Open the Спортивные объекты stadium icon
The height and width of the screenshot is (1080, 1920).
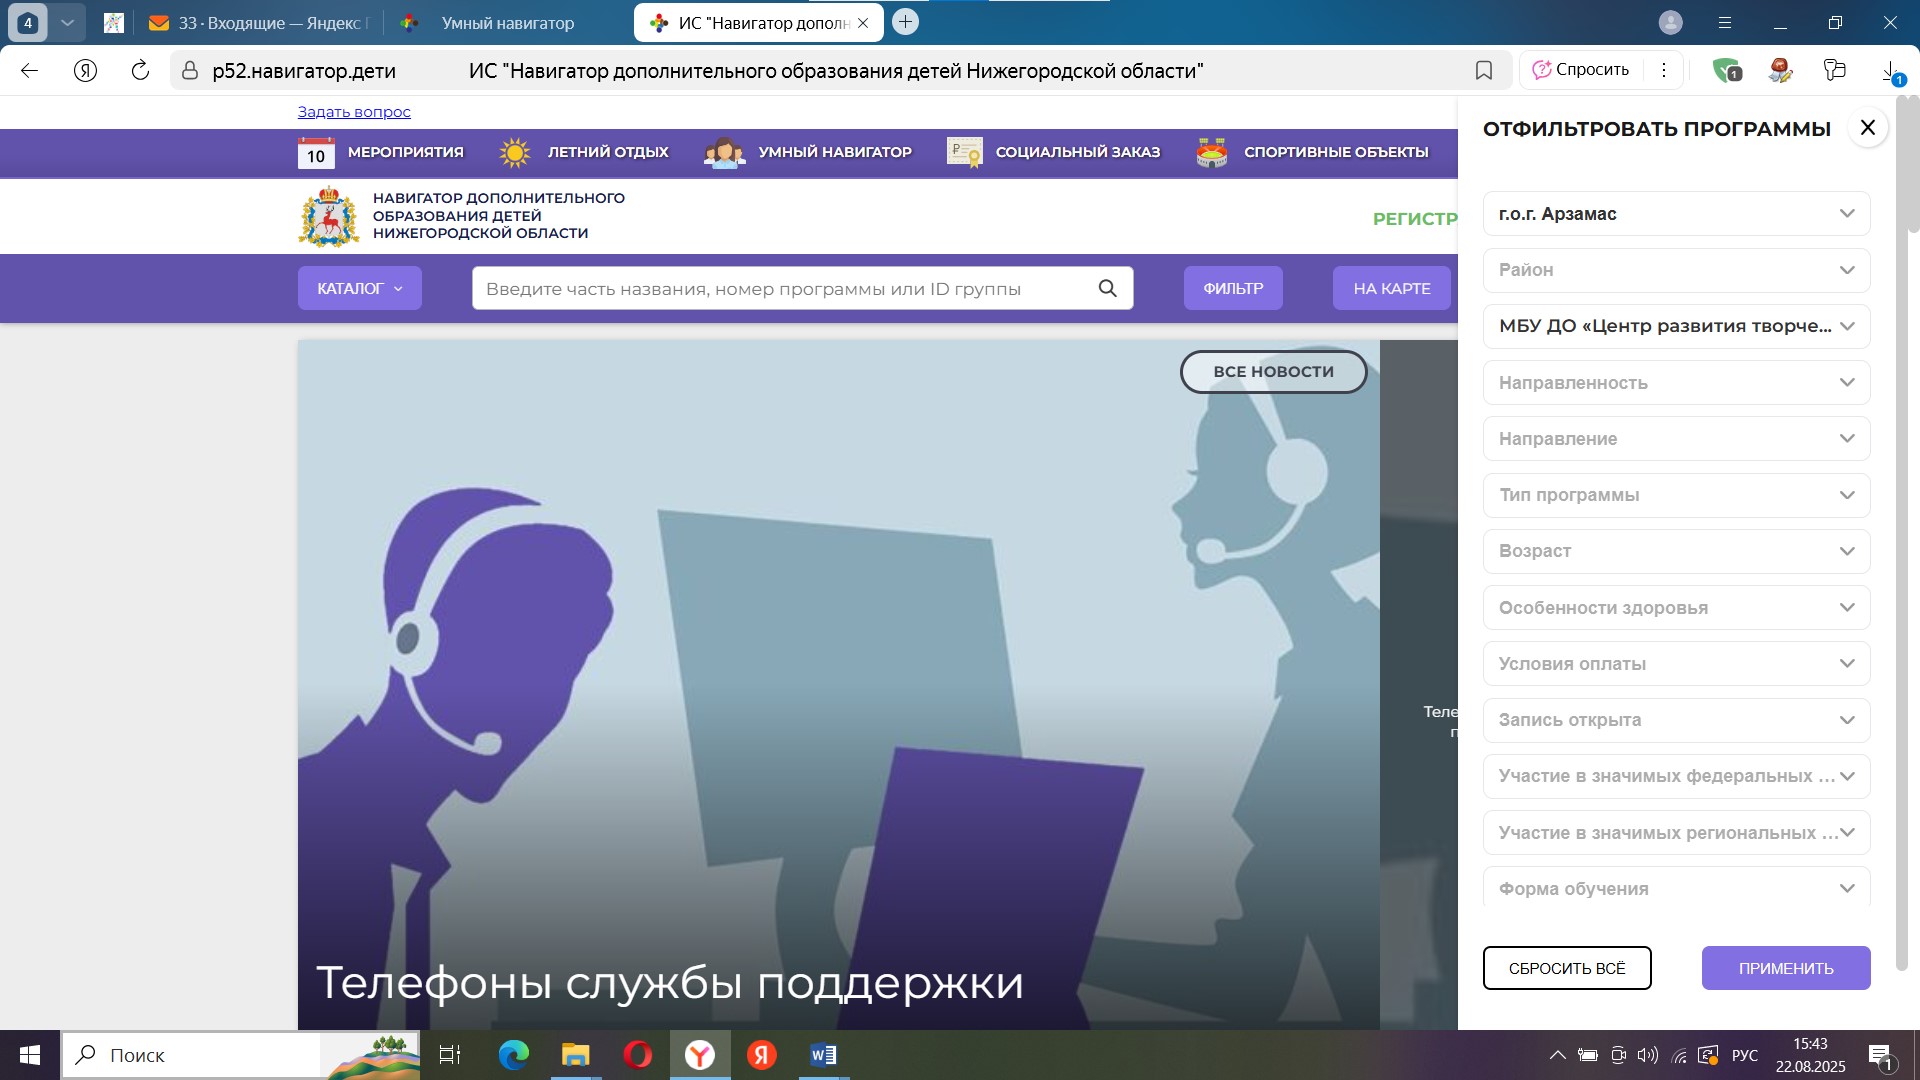pyautogui.click(x=1212, y=153)
